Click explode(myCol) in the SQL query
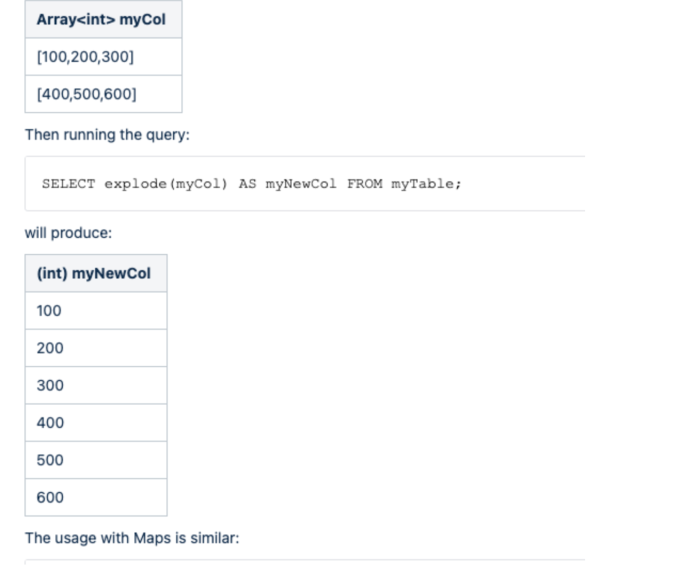This screenshot has width=678, height=572. 166,184
